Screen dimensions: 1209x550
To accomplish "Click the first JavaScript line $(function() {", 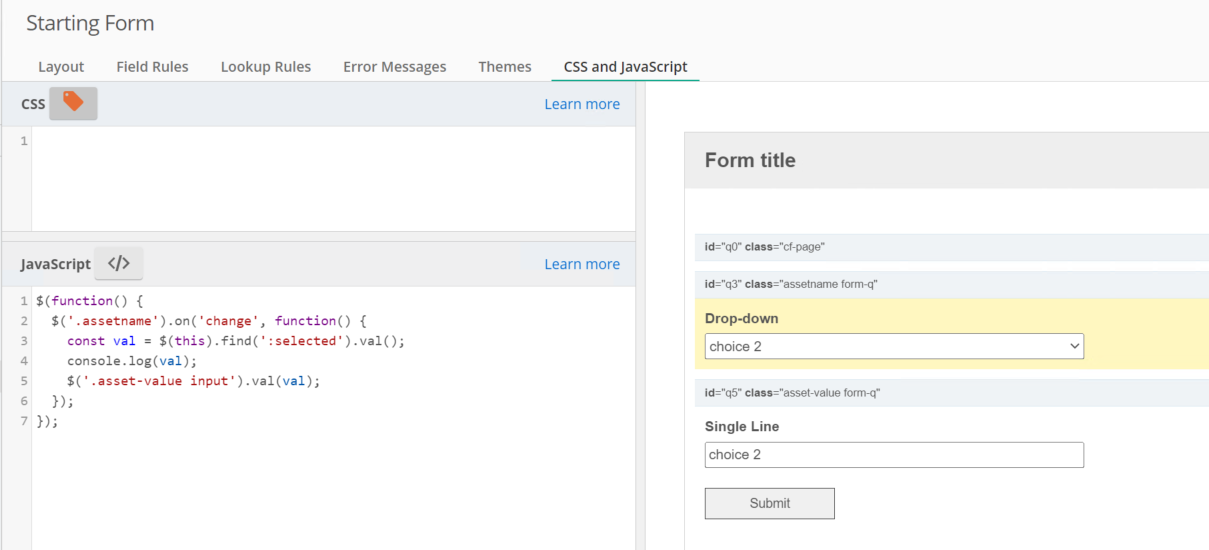I will pyautogui.click(x=90, y=301).
